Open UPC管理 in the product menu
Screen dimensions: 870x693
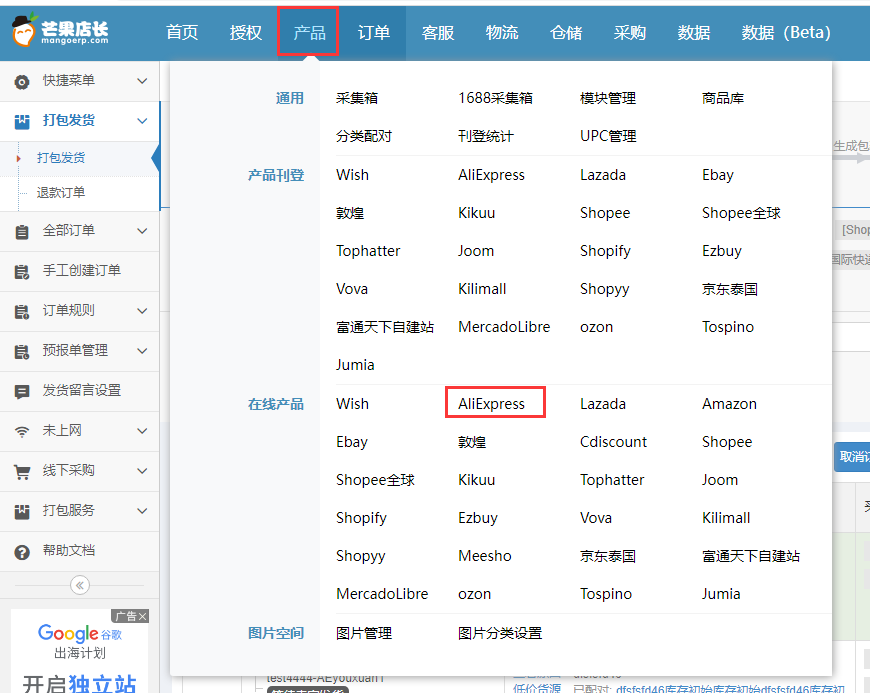[608, 136]
